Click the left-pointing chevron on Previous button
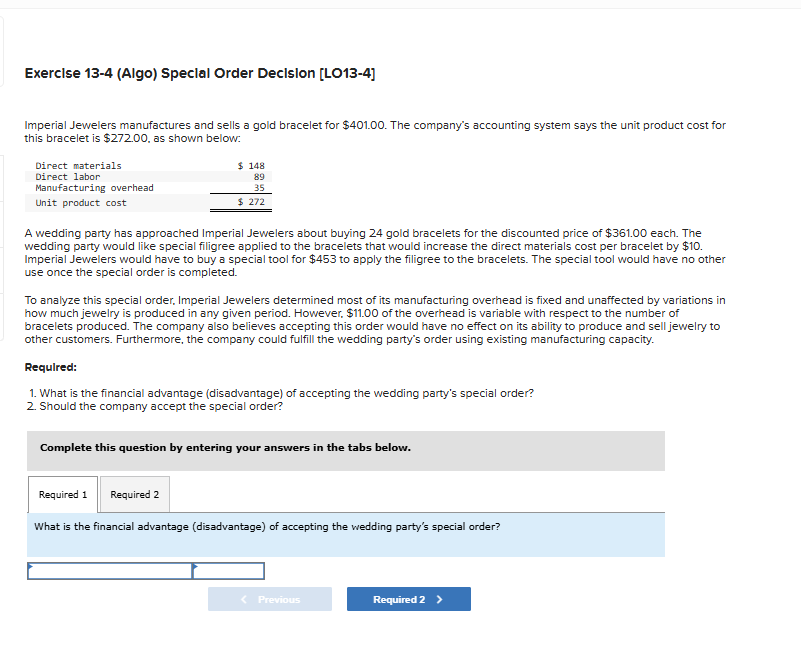 [243, 599]
